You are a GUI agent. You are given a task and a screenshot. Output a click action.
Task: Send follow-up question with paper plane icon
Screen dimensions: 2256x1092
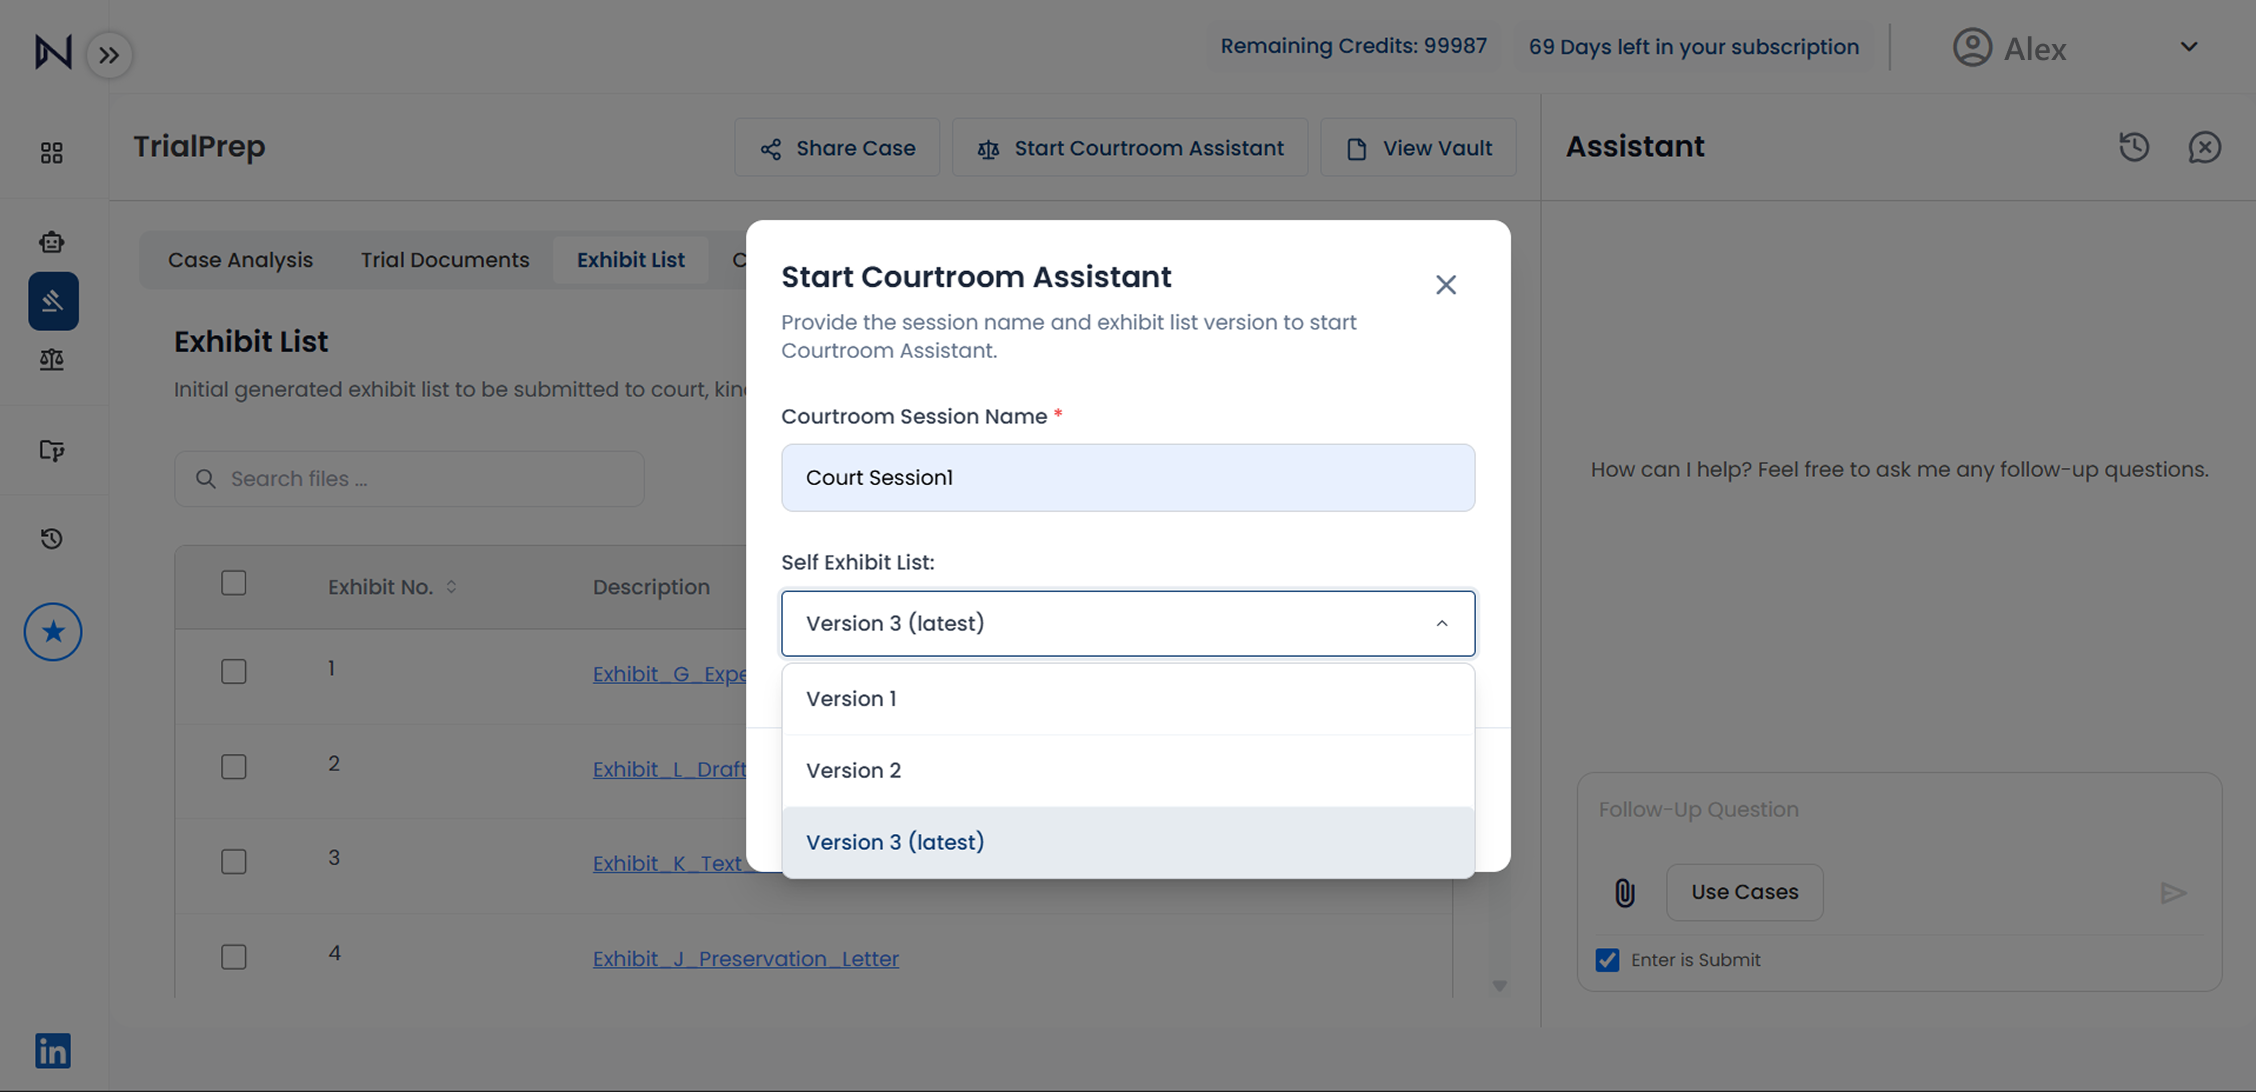point(2172,893)
